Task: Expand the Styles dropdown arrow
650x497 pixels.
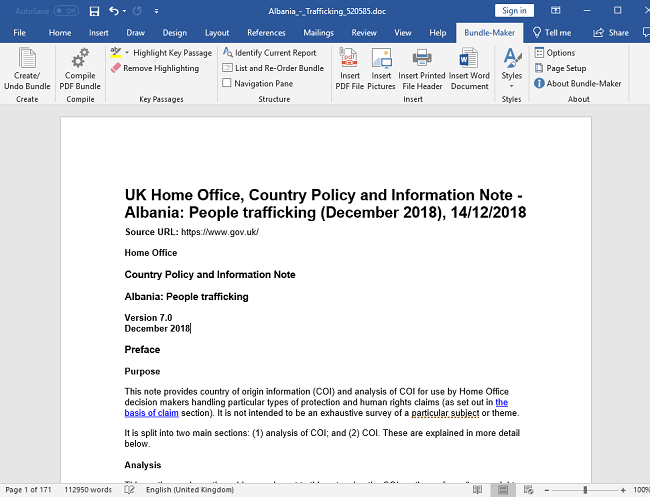Action: 512,86
